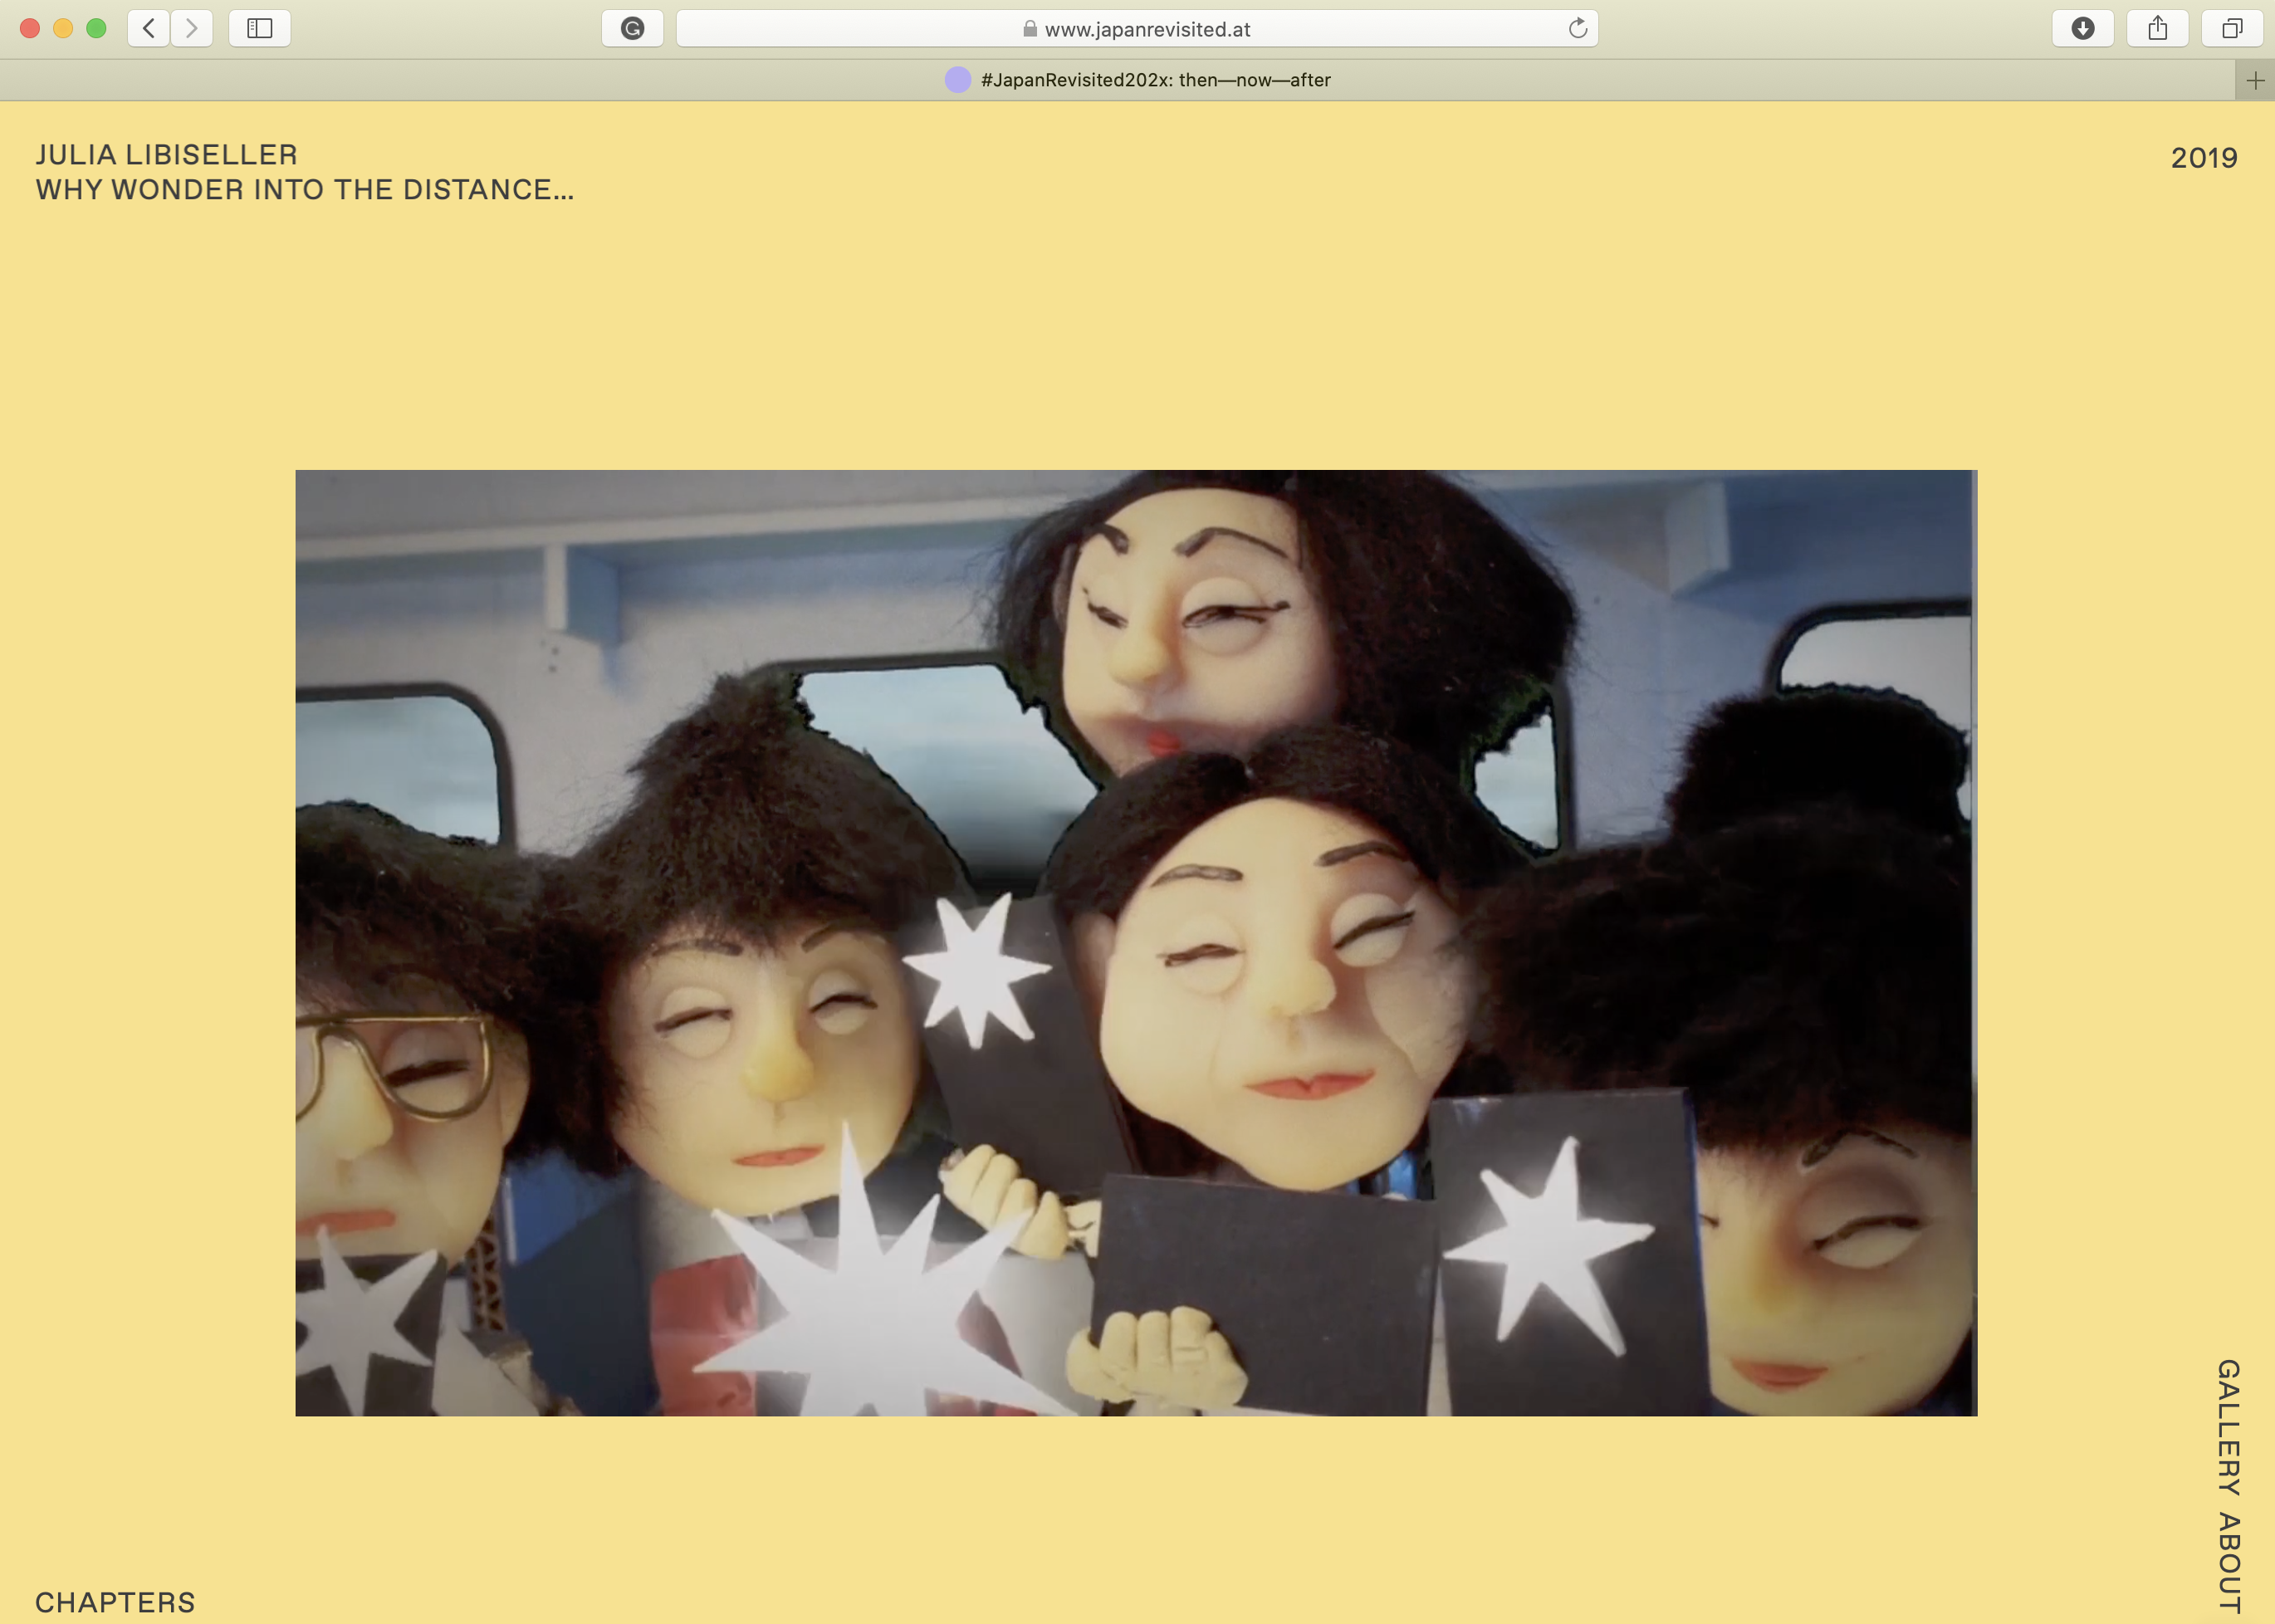Click the lock icon in address bar
This screenshot has width=2275, height=1624.
[1029, 29]
